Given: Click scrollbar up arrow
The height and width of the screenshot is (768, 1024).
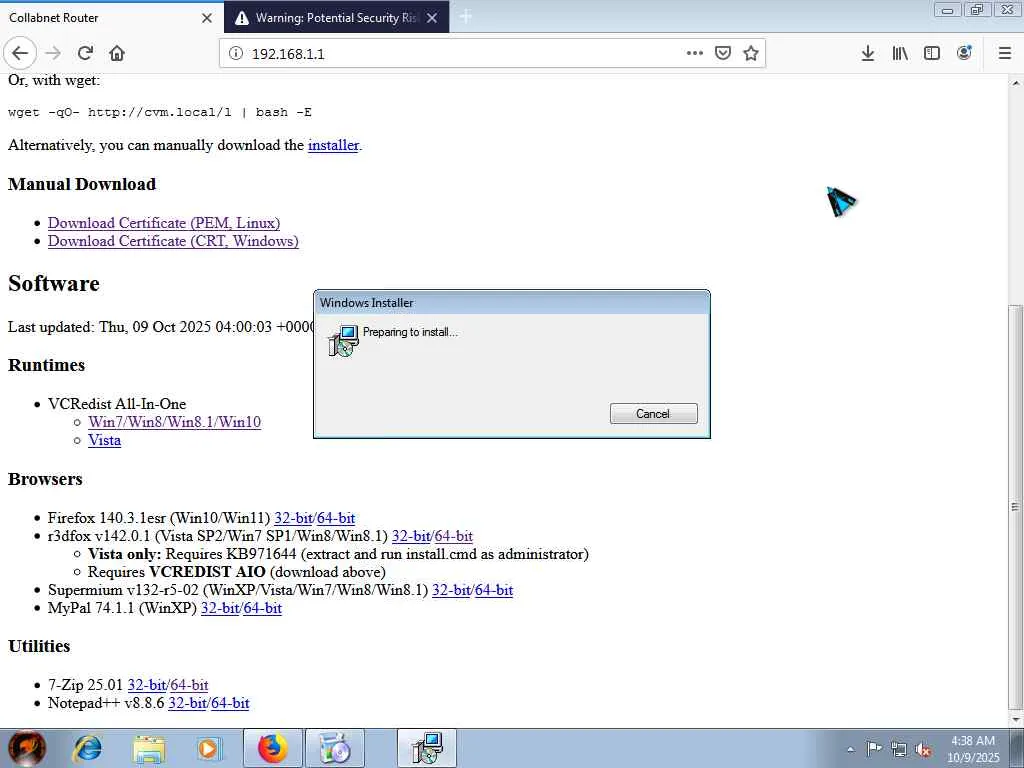Looking at the screenshot, I should click(x=1015, y=82).
